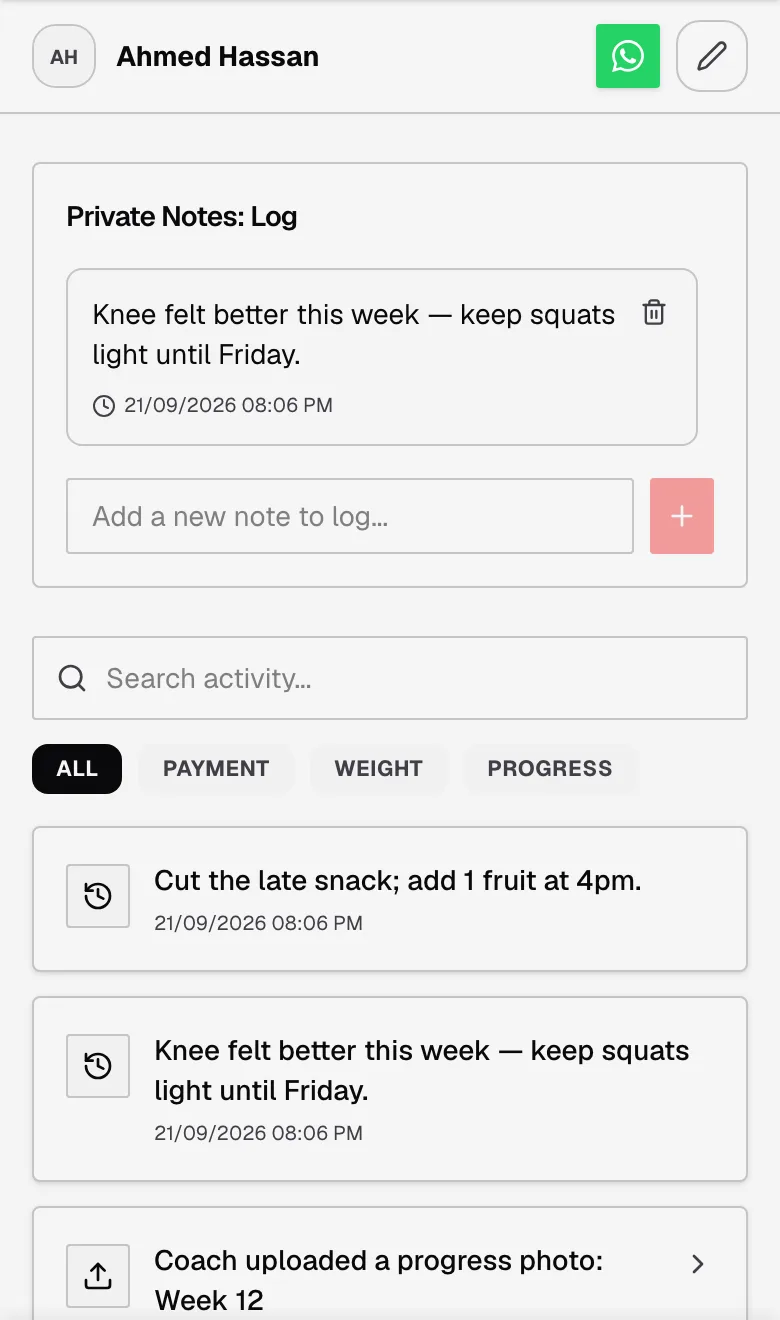This screenshot has width=780, height=1320.
Task: Click the pencil edit icon
Action: (x=712, y=56)
